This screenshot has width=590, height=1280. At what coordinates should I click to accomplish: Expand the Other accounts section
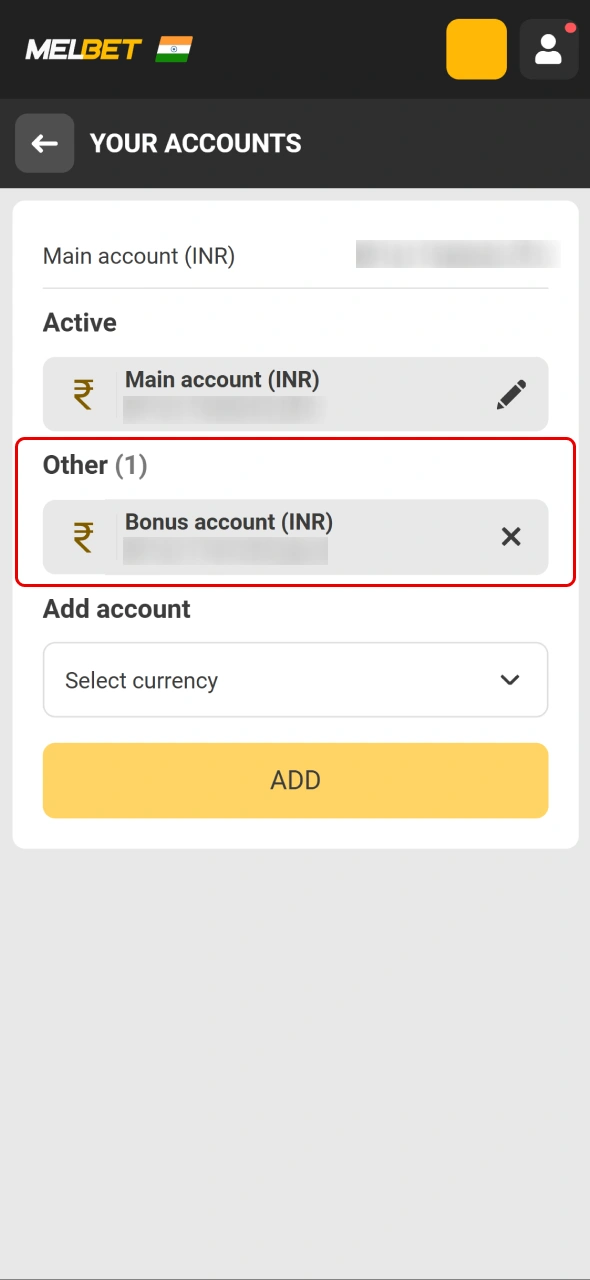[95, 464]
